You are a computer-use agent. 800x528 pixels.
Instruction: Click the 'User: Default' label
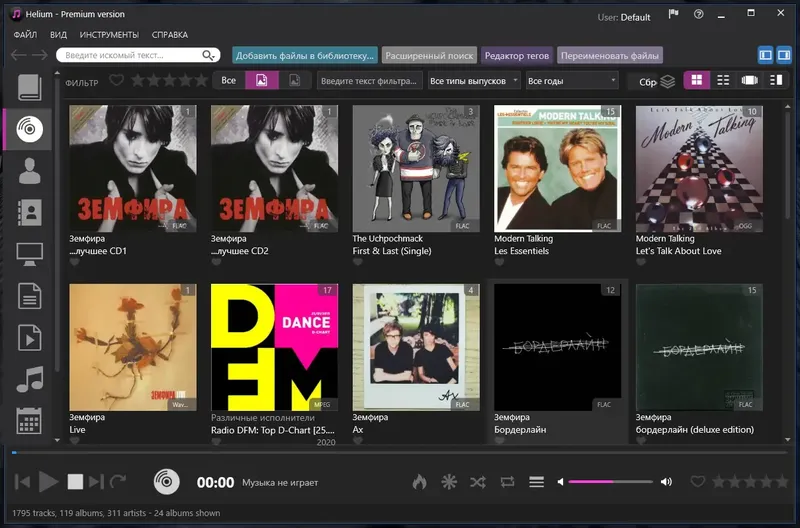624,17
